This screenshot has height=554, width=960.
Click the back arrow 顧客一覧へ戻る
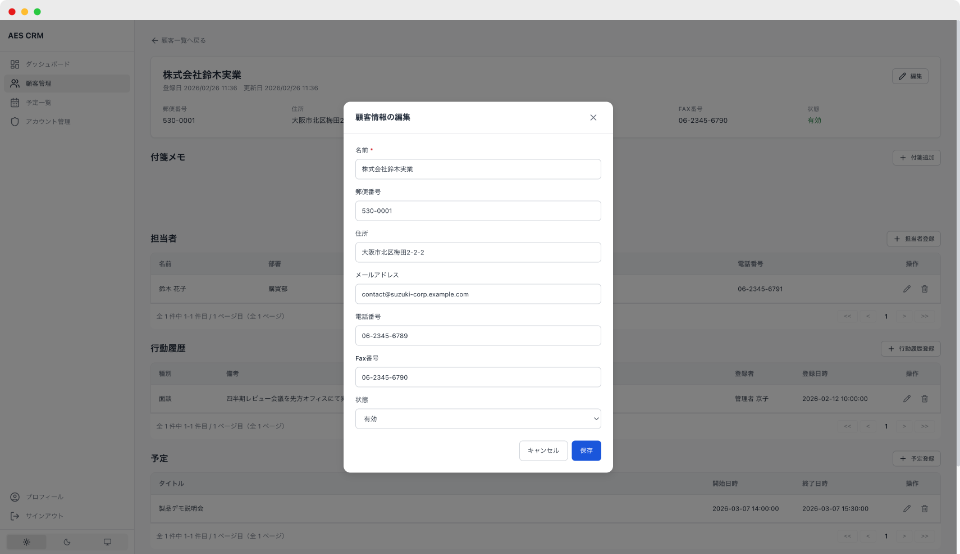pyautogui.click(x=155, y=40)
